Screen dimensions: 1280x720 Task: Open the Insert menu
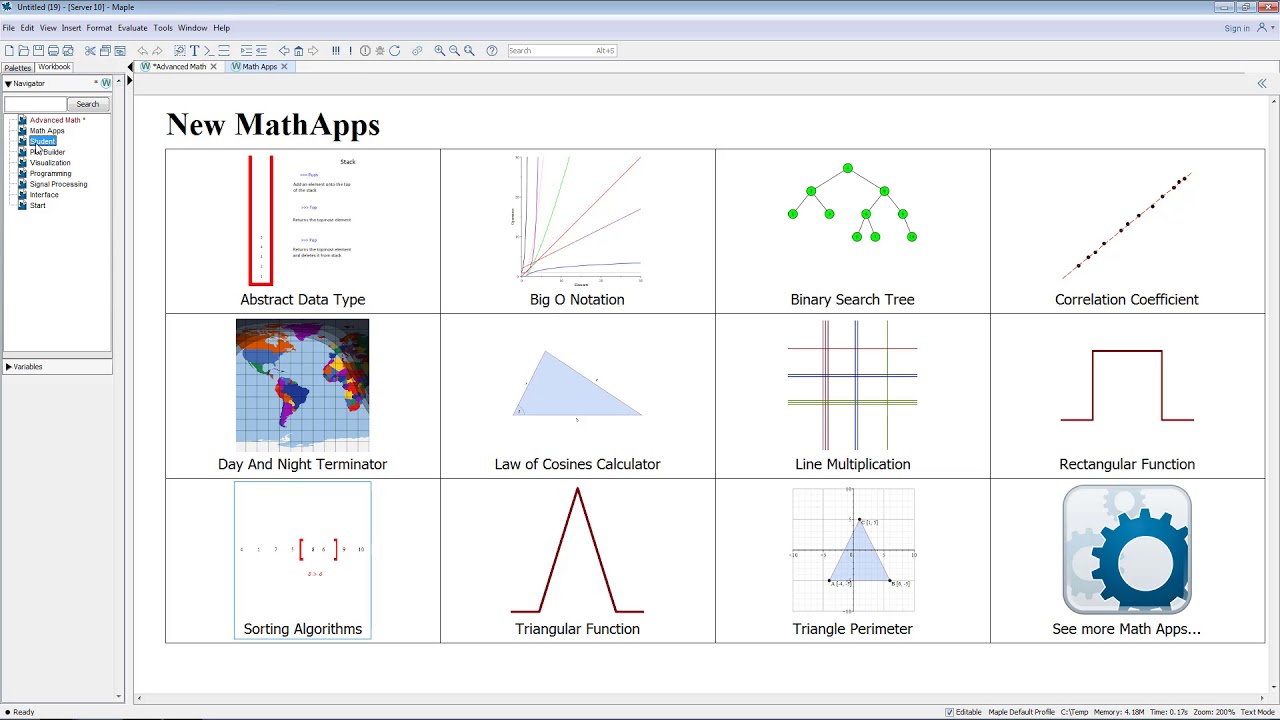tap(71, 28)
